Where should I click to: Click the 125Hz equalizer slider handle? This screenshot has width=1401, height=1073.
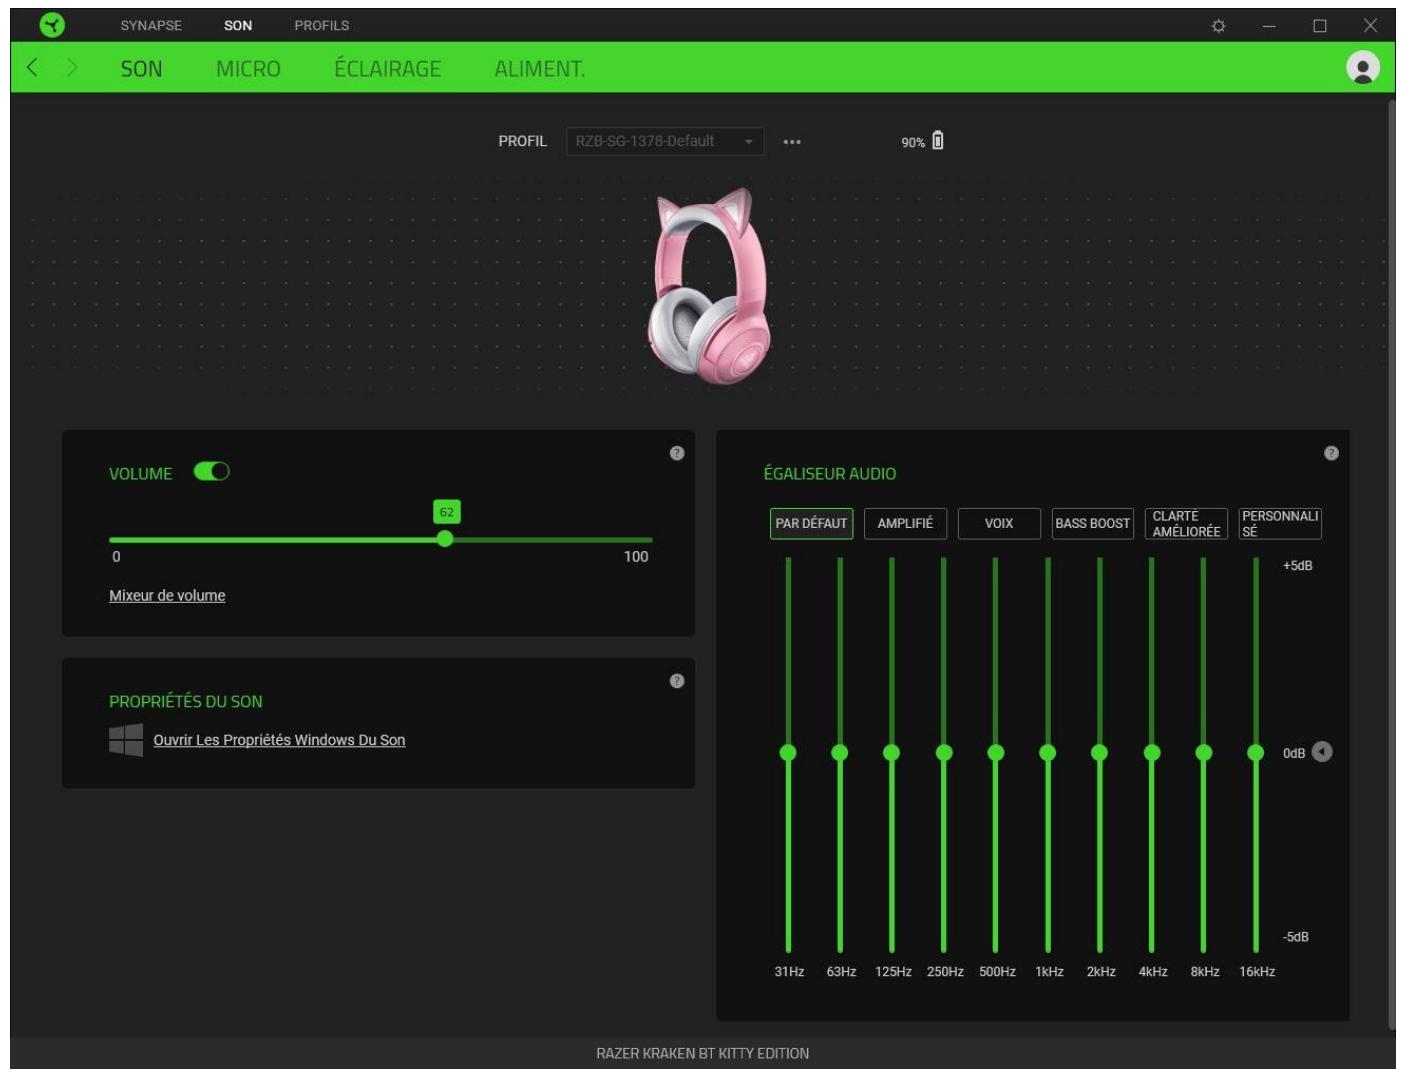892,752
